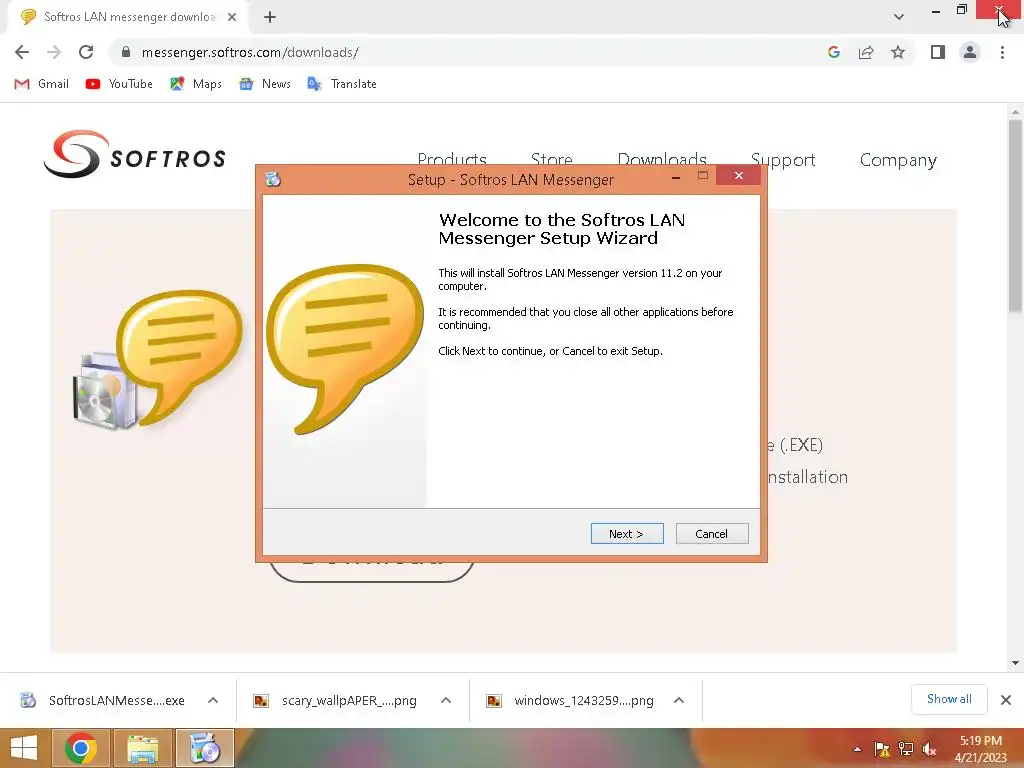This screenshot has width=1024, height=768.
Task: Open Chrome three-dot menu
Action: (x=1002, y=52)
